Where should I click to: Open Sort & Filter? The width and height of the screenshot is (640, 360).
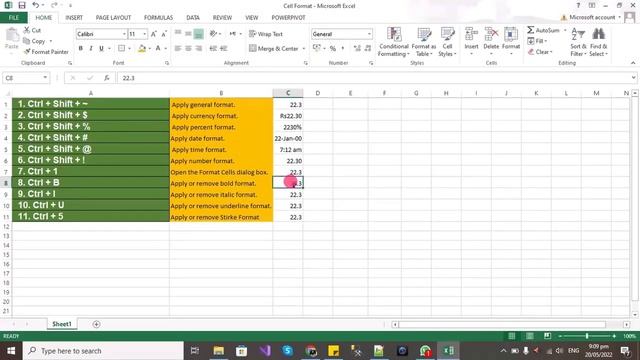pos(578,42)
